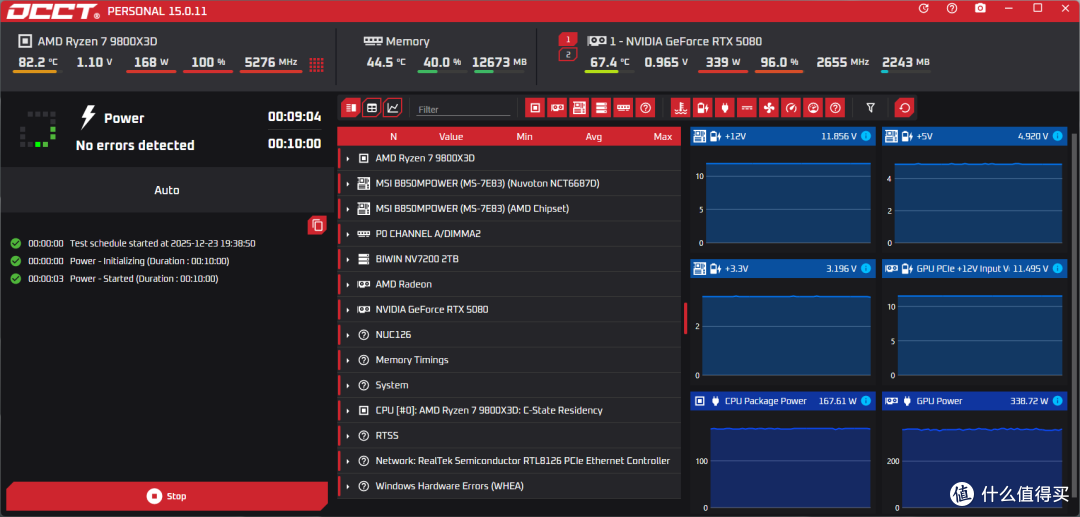Stop the running Power test
Screen dimensions: 1080x517
[x=165, y=496]
